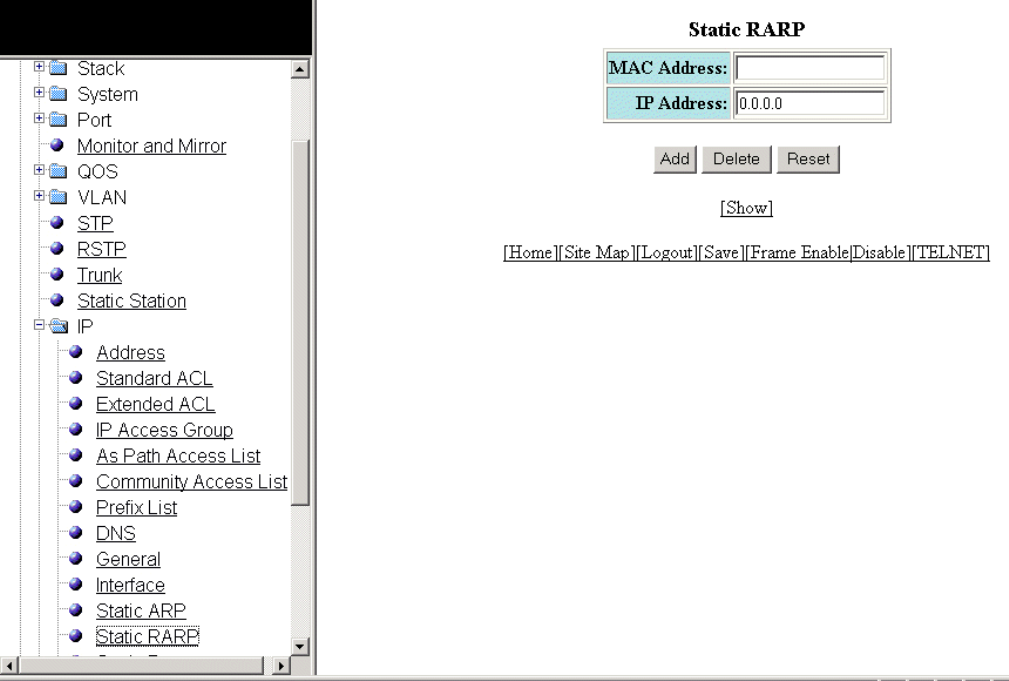Open the IP Access Group link
The height and width of the screenshot is (681, 1009).
coord(164,430)
